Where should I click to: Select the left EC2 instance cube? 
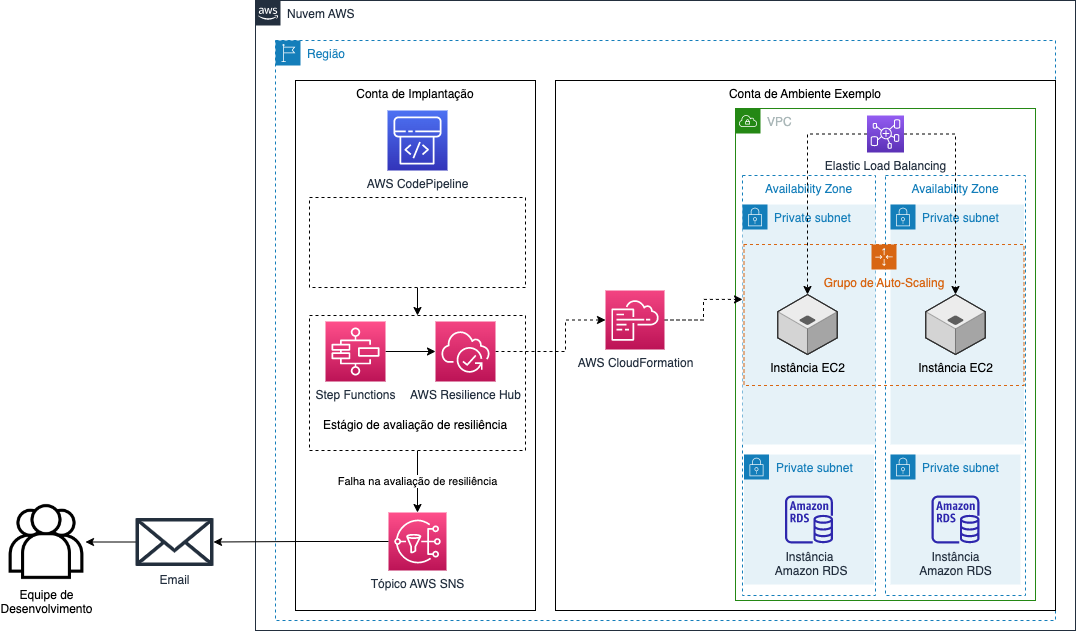click(x=808, y=324)
